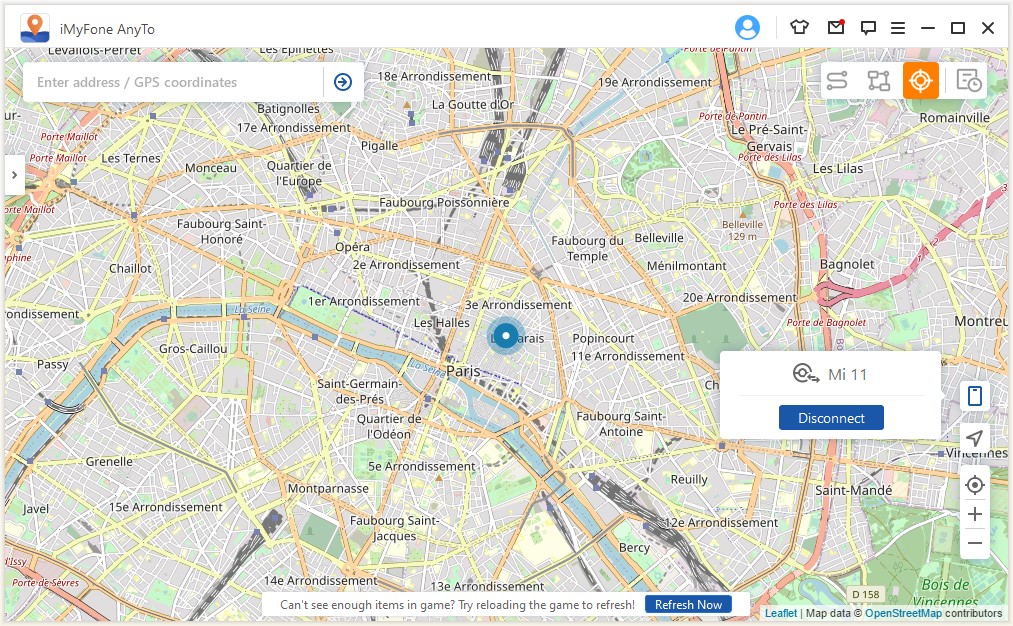
Task: Zoom out the map with minus button
Action: 975,543
